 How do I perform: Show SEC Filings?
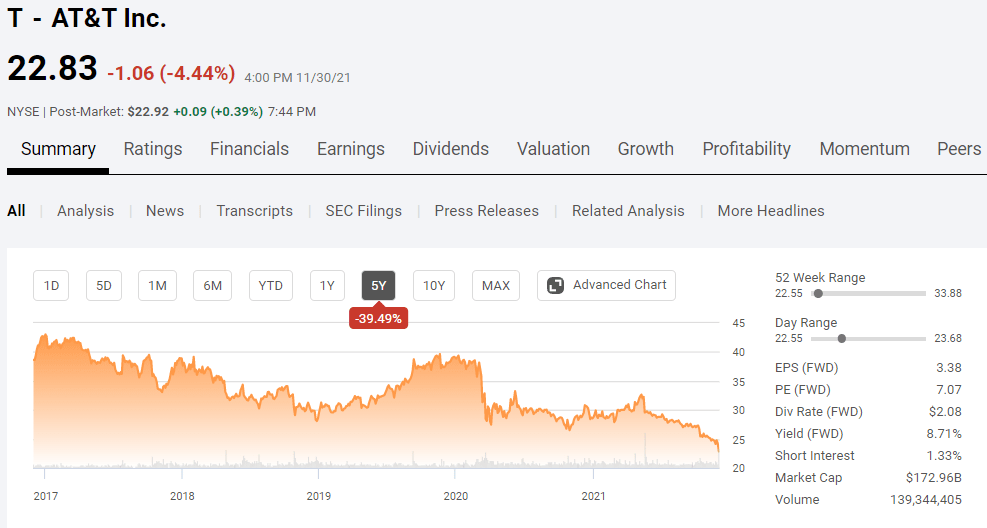coord(363,211)
